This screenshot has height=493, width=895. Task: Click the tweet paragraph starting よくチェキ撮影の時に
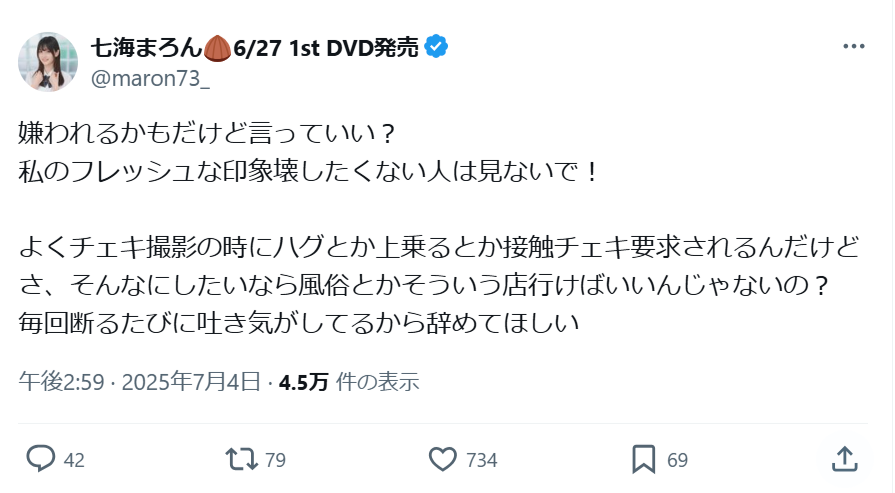pyautogui.click(x=439, y=285)
